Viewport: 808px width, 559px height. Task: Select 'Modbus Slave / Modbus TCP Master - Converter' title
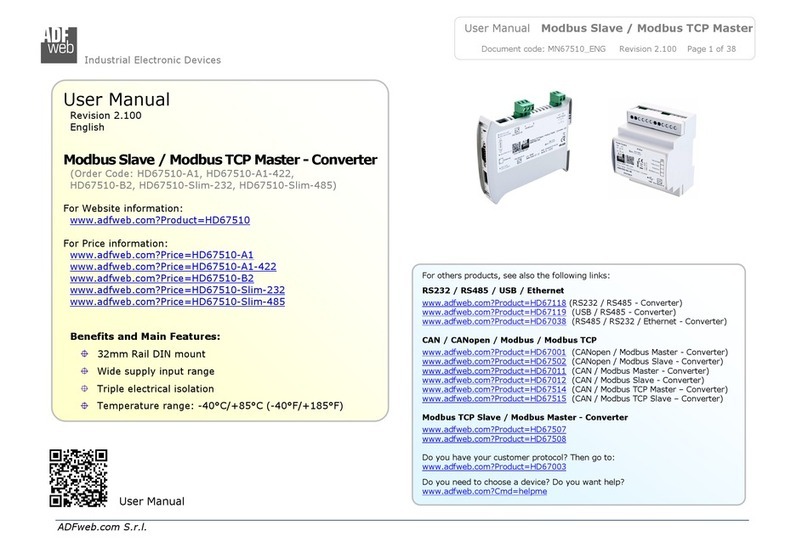[220, 160]
